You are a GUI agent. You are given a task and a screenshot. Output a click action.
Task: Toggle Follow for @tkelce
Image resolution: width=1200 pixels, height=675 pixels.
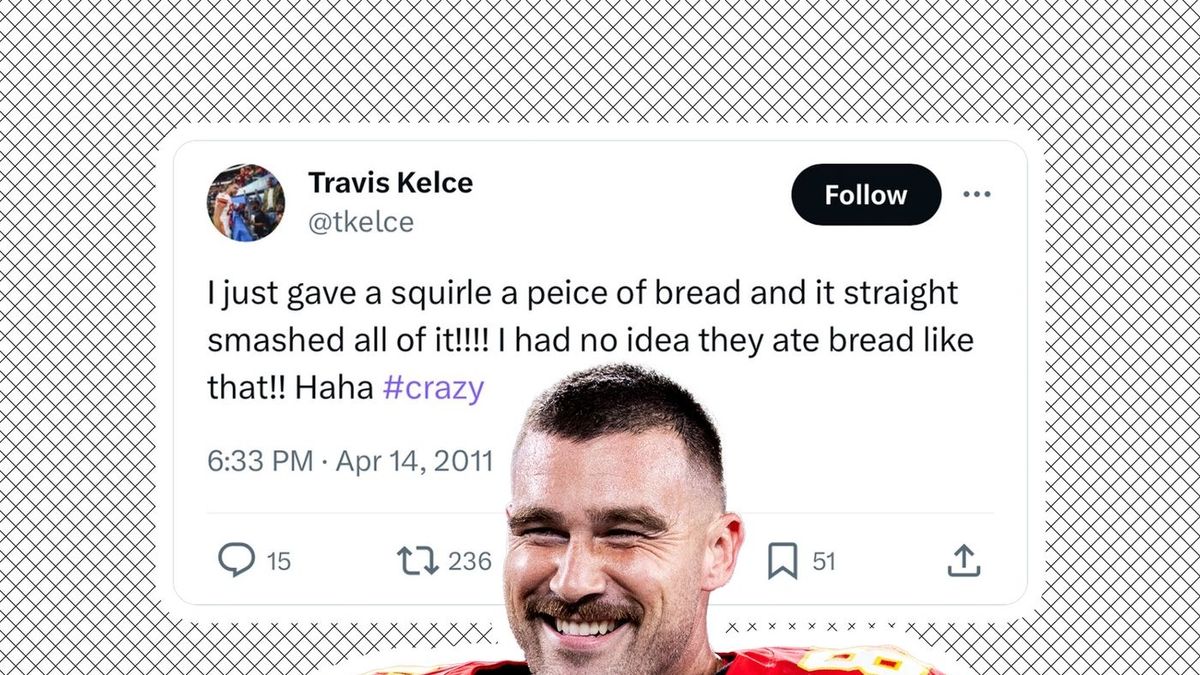pyautogui.click(x=865, y=195)
